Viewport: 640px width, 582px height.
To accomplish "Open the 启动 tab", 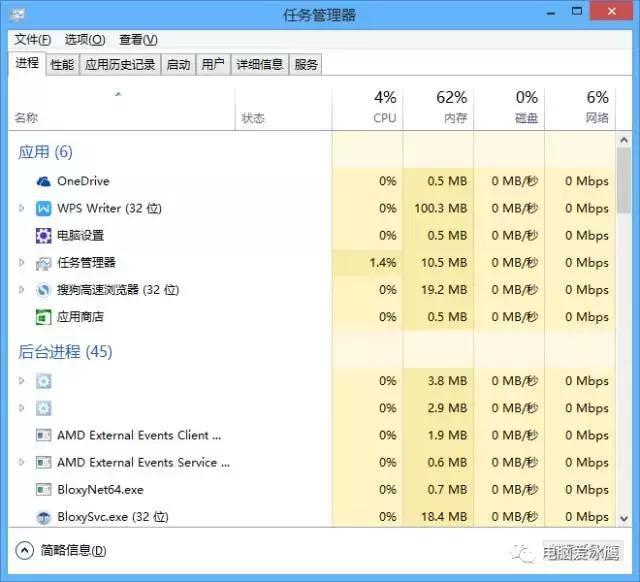I will point(178,64).
